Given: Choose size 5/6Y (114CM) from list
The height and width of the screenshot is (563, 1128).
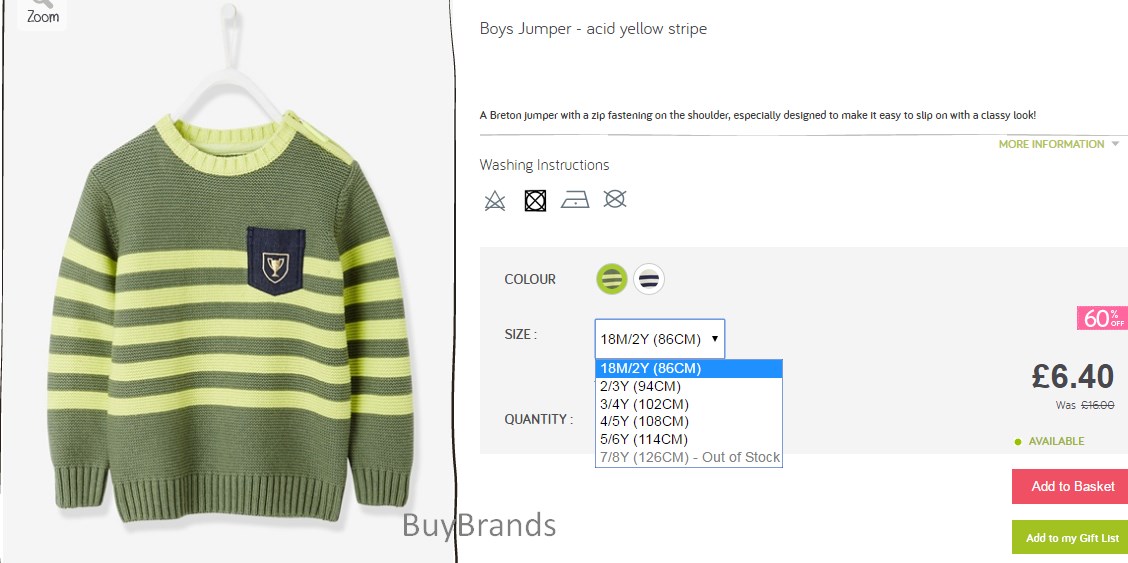Looking at the screenshot, I should click(688, 439).
